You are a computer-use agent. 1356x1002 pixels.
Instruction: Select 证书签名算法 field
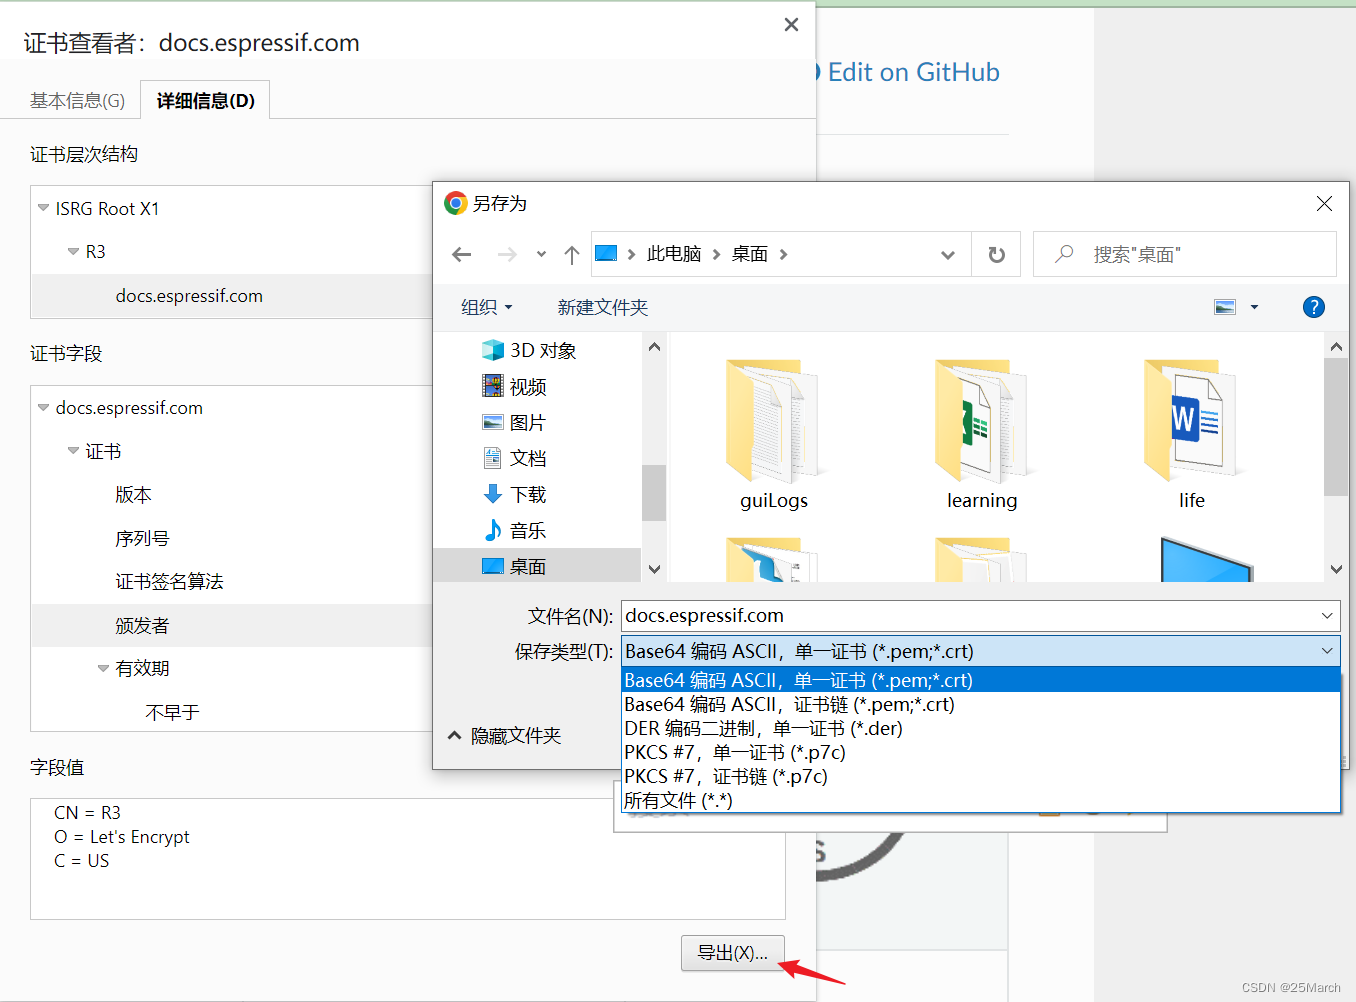[x=169, y=582]
